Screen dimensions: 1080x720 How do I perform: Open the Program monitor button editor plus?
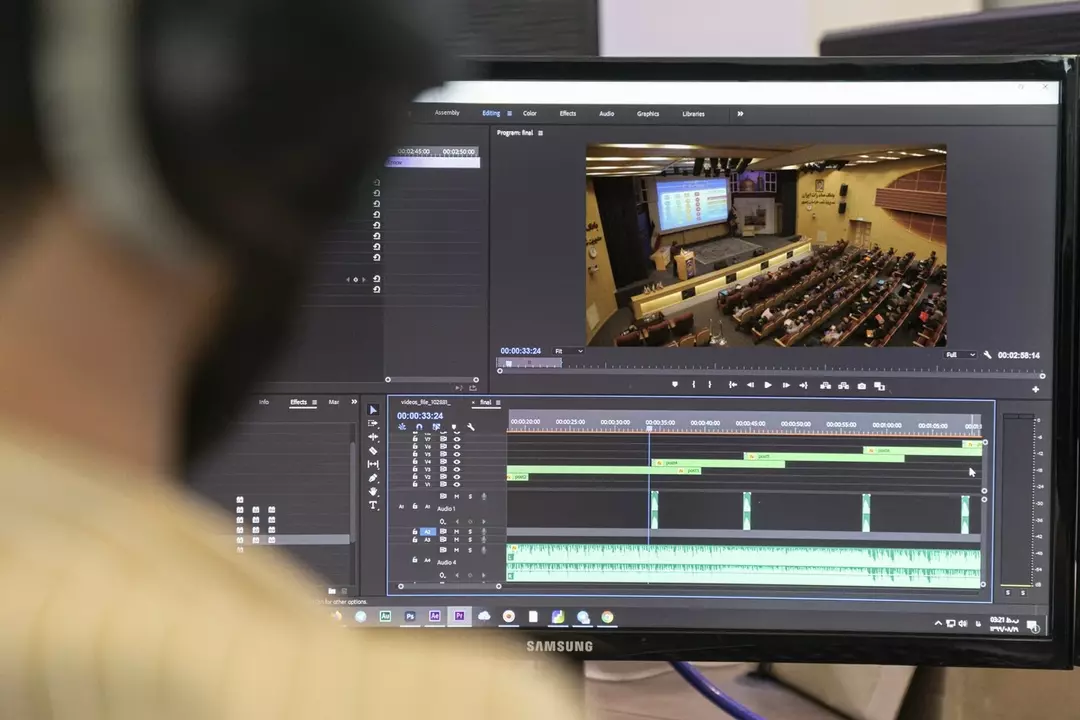[x=1035, y=389]
